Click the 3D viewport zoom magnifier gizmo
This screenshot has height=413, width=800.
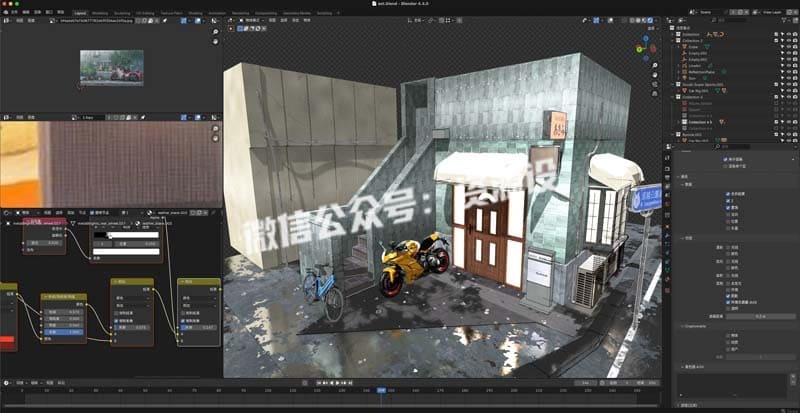pos(655,65)
